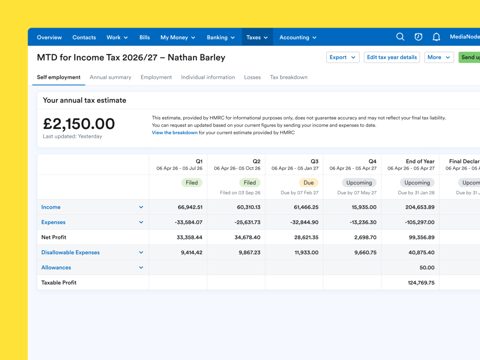Click End of Year allowances 50.00
This screenshot has height=360, width=480.
(x=427, y=268)
